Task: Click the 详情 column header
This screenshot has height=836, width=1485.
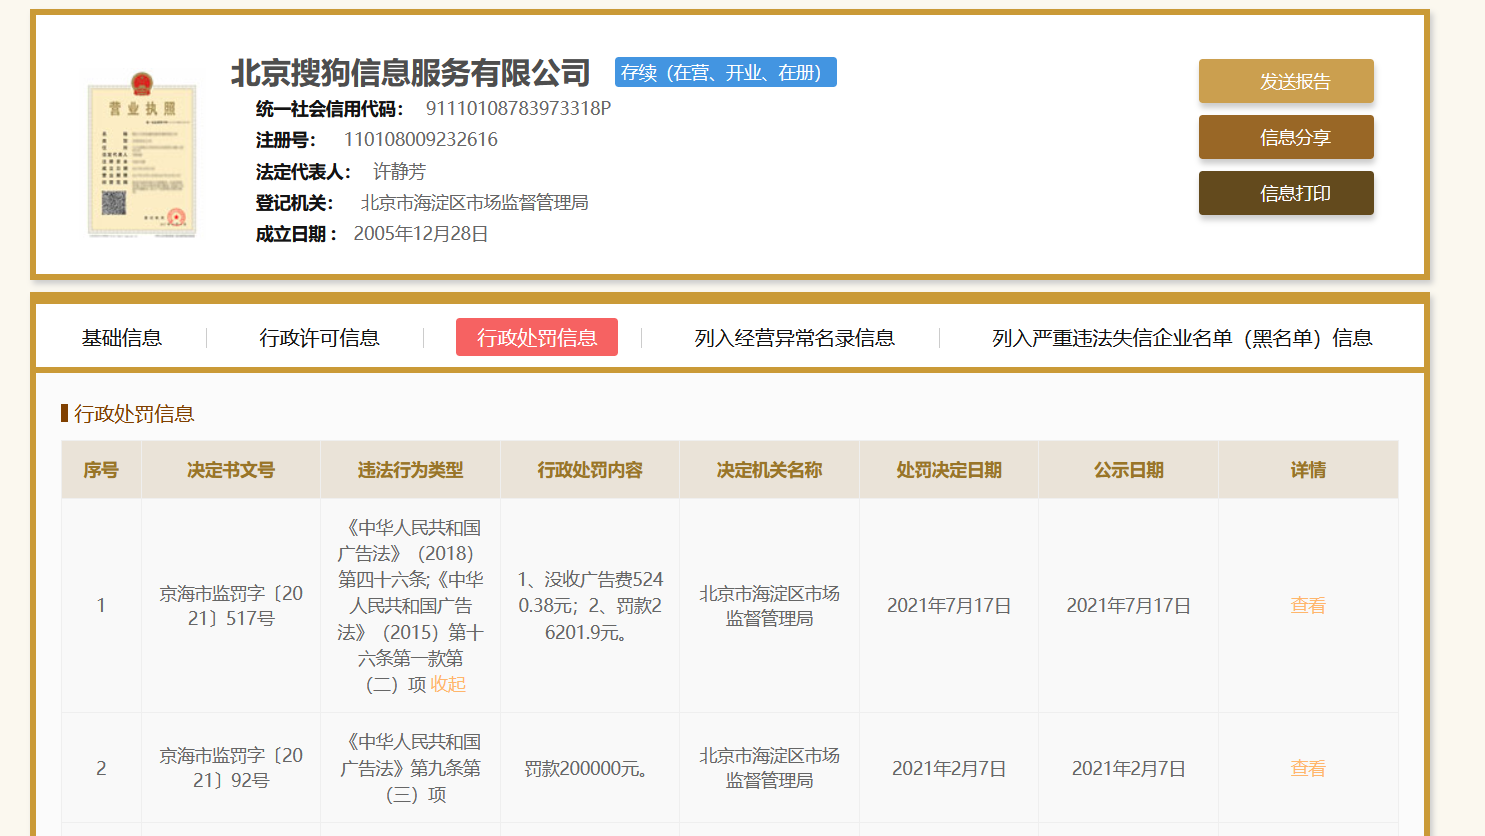Action: (1308, 470)
